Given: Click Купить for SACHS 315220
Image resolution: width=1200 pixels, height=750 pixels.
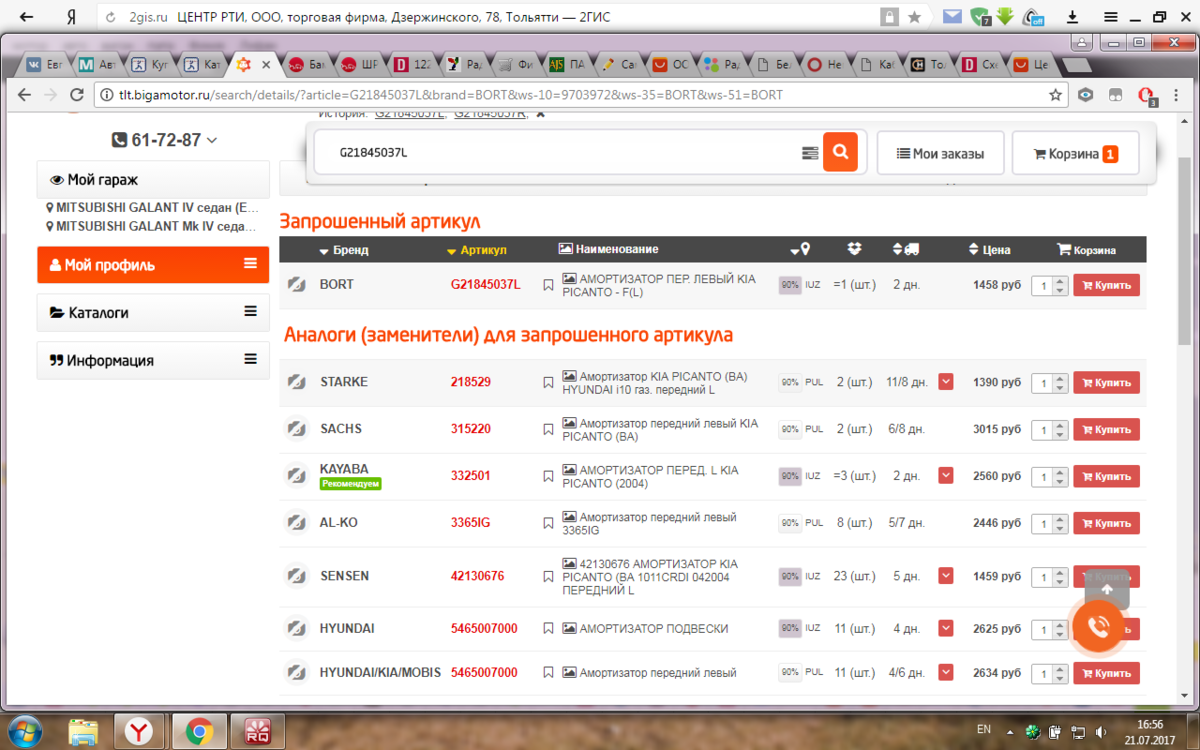Looking at the screenshot, I should click(x=1106, y=429).
